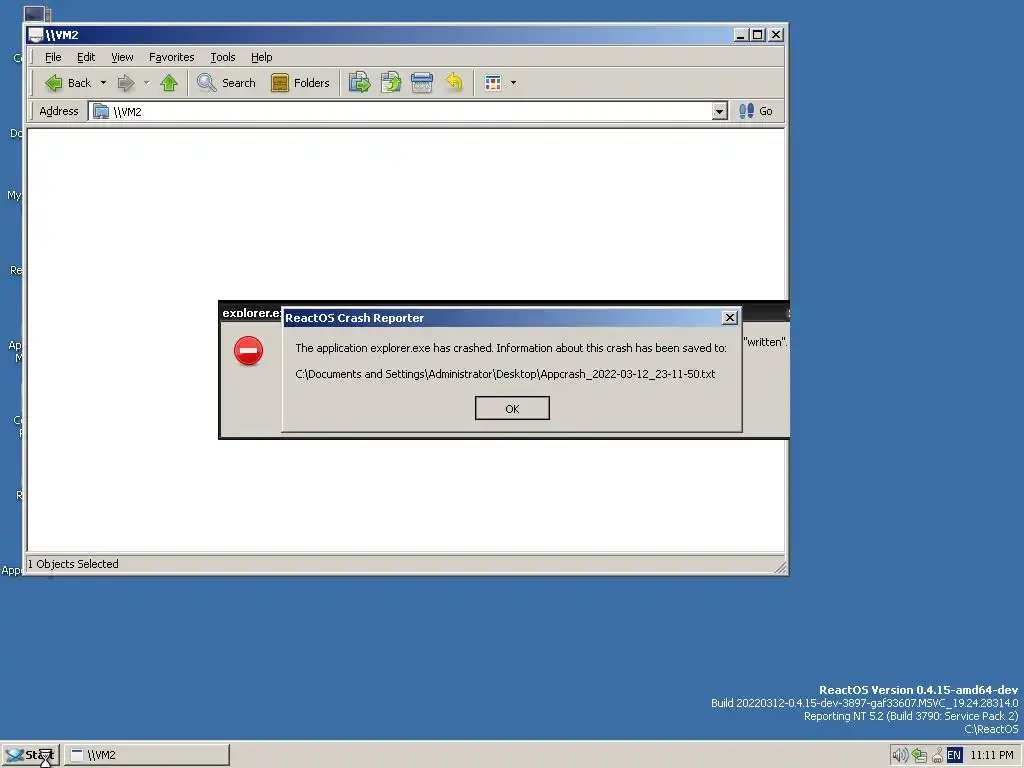Click the red error stop icon
The image size is (1024, 768).
(248, 351)
